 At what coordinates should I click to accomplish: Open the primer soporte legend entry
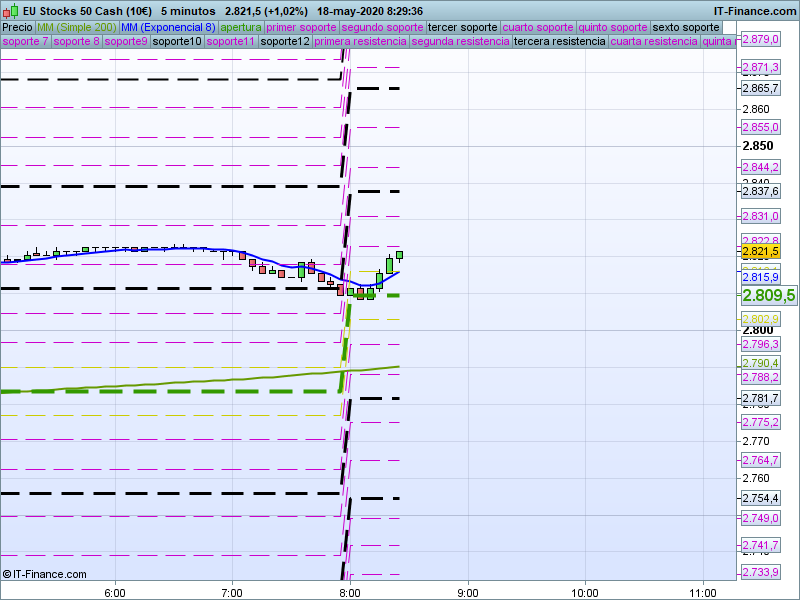[302, 27]
